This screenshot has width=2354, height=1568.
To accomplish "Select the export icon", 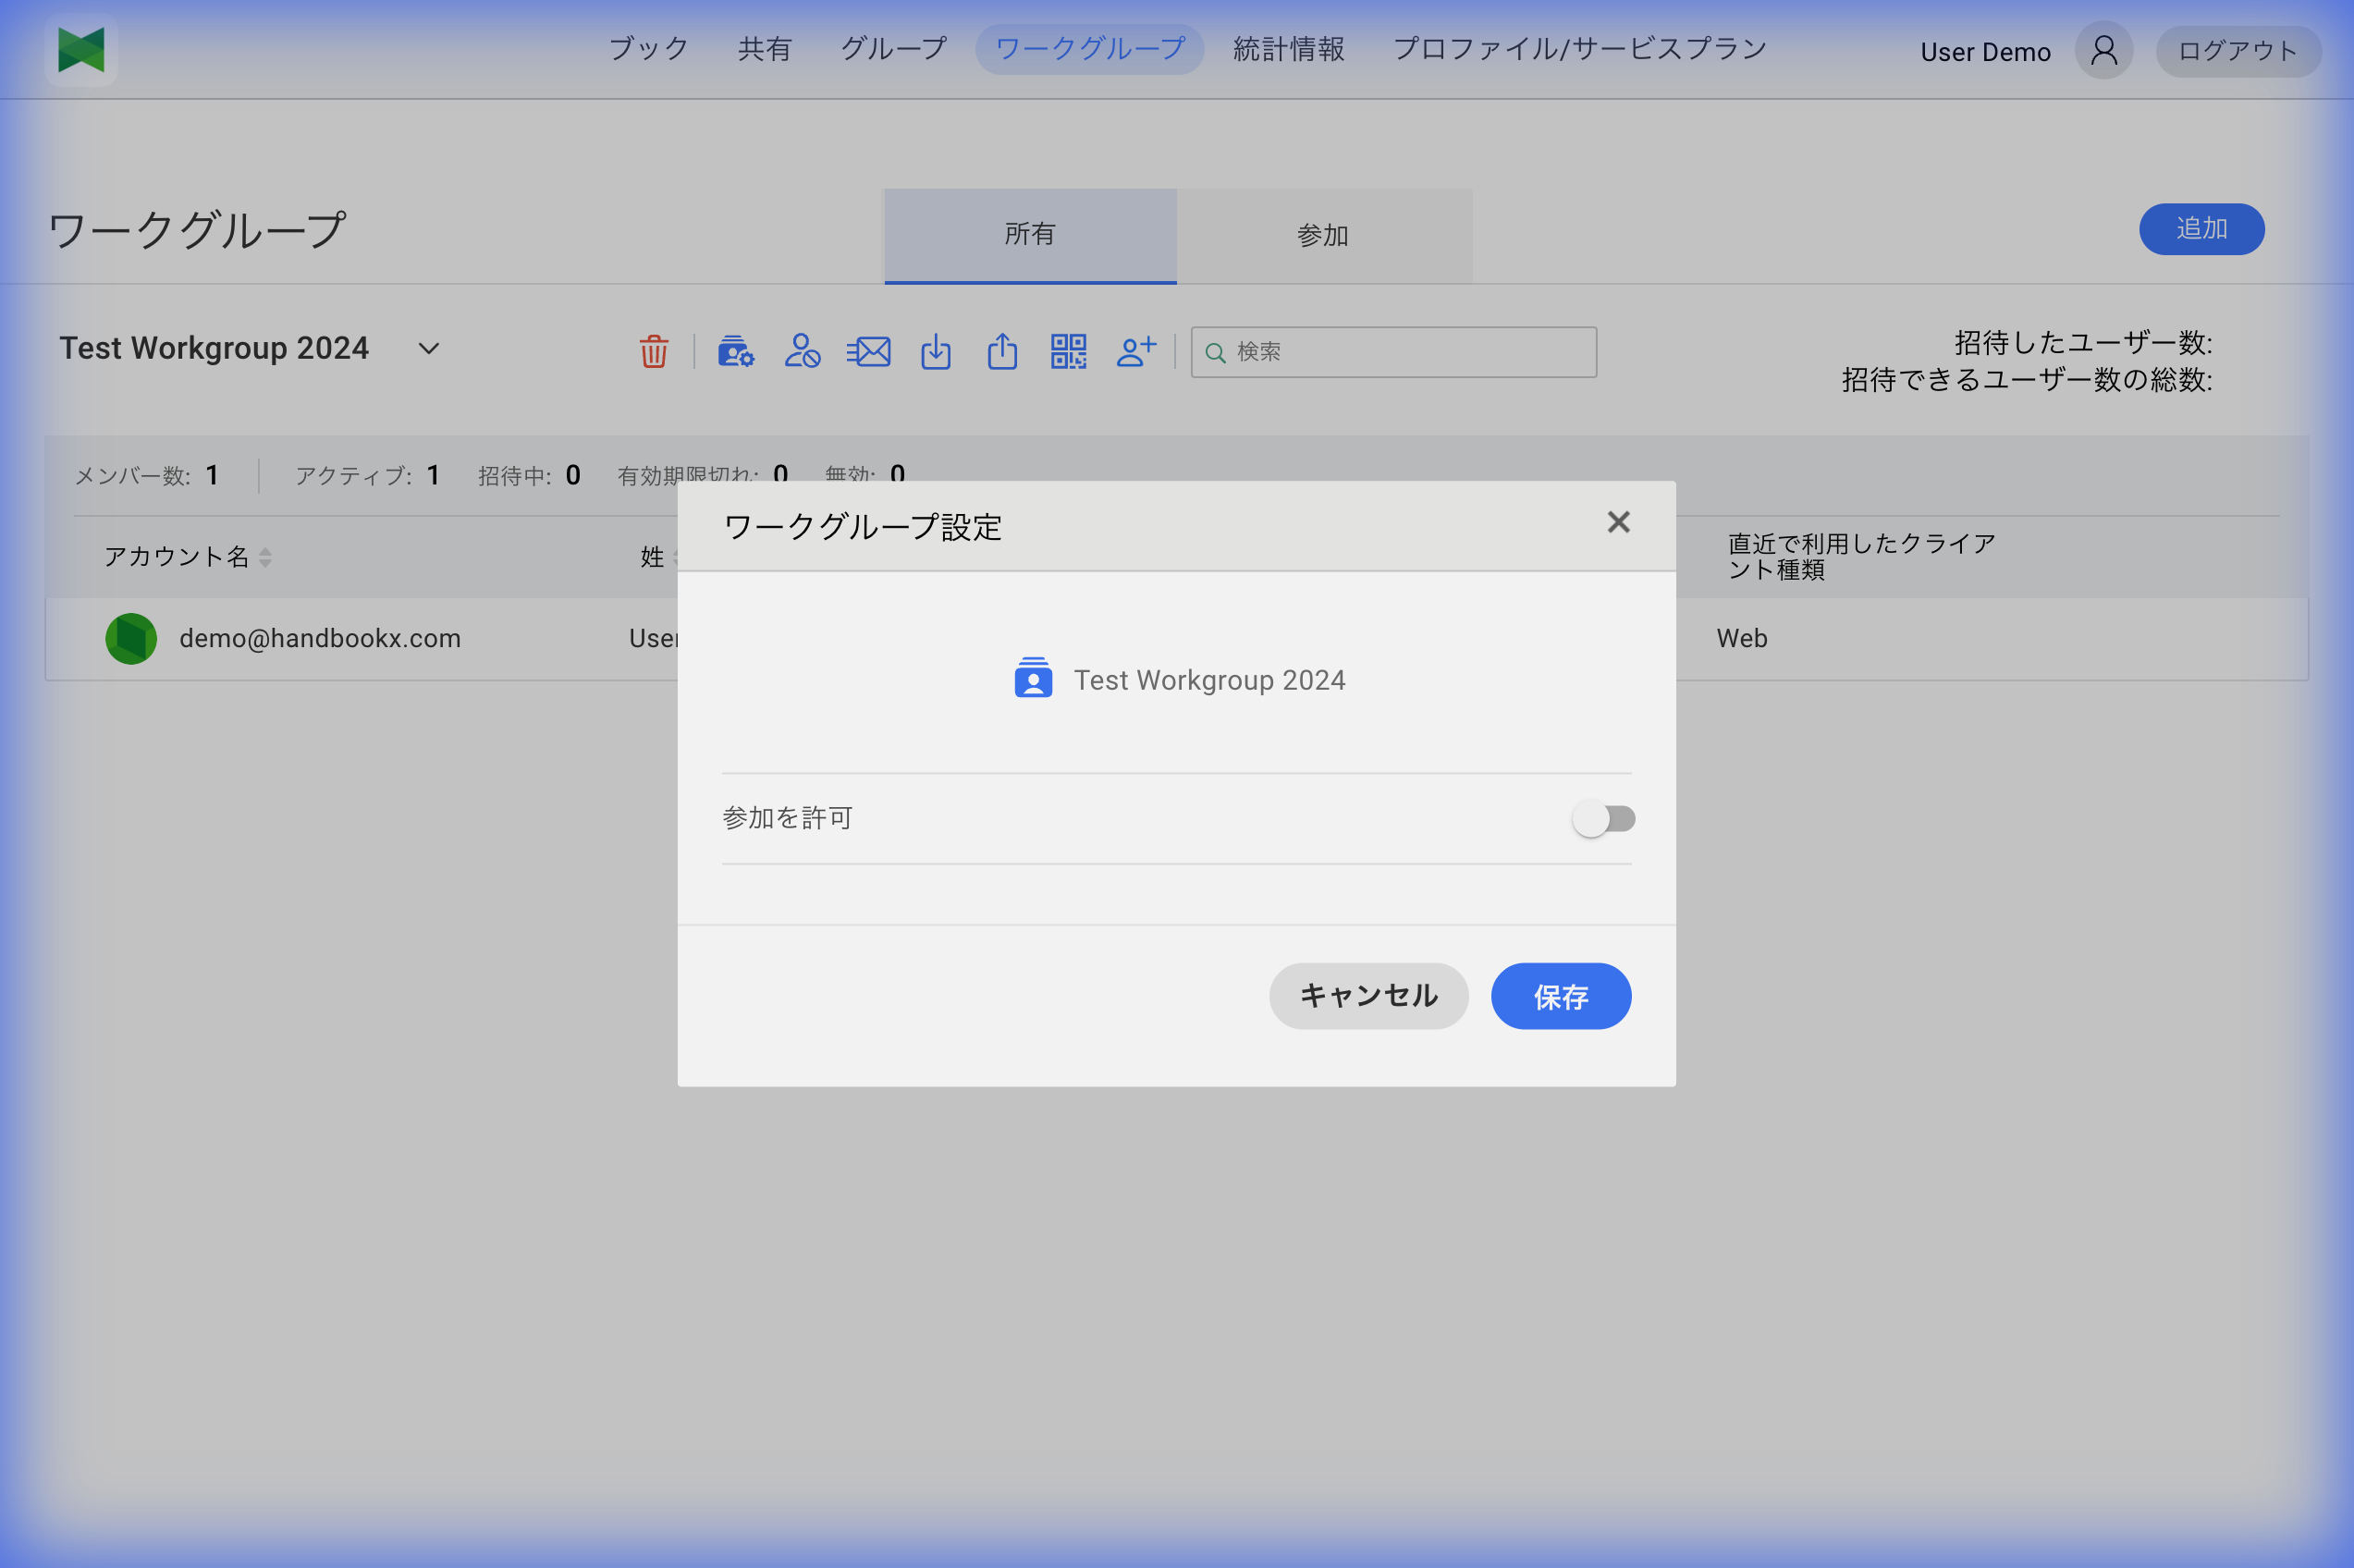I will point(1002,352).
